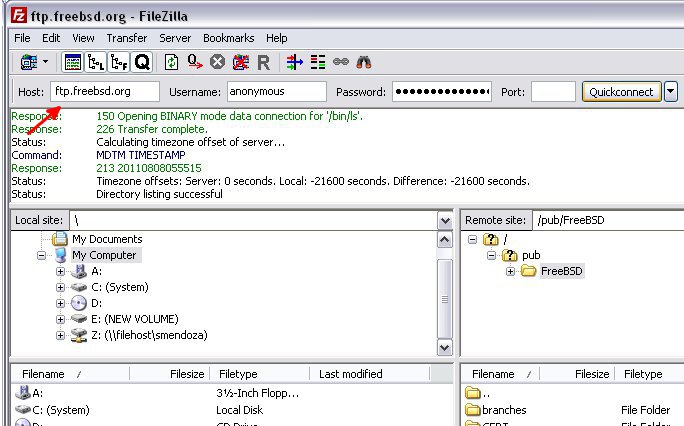The image size is (684, 426).
Task: Click the process queue icon
Action: (195, 62)
